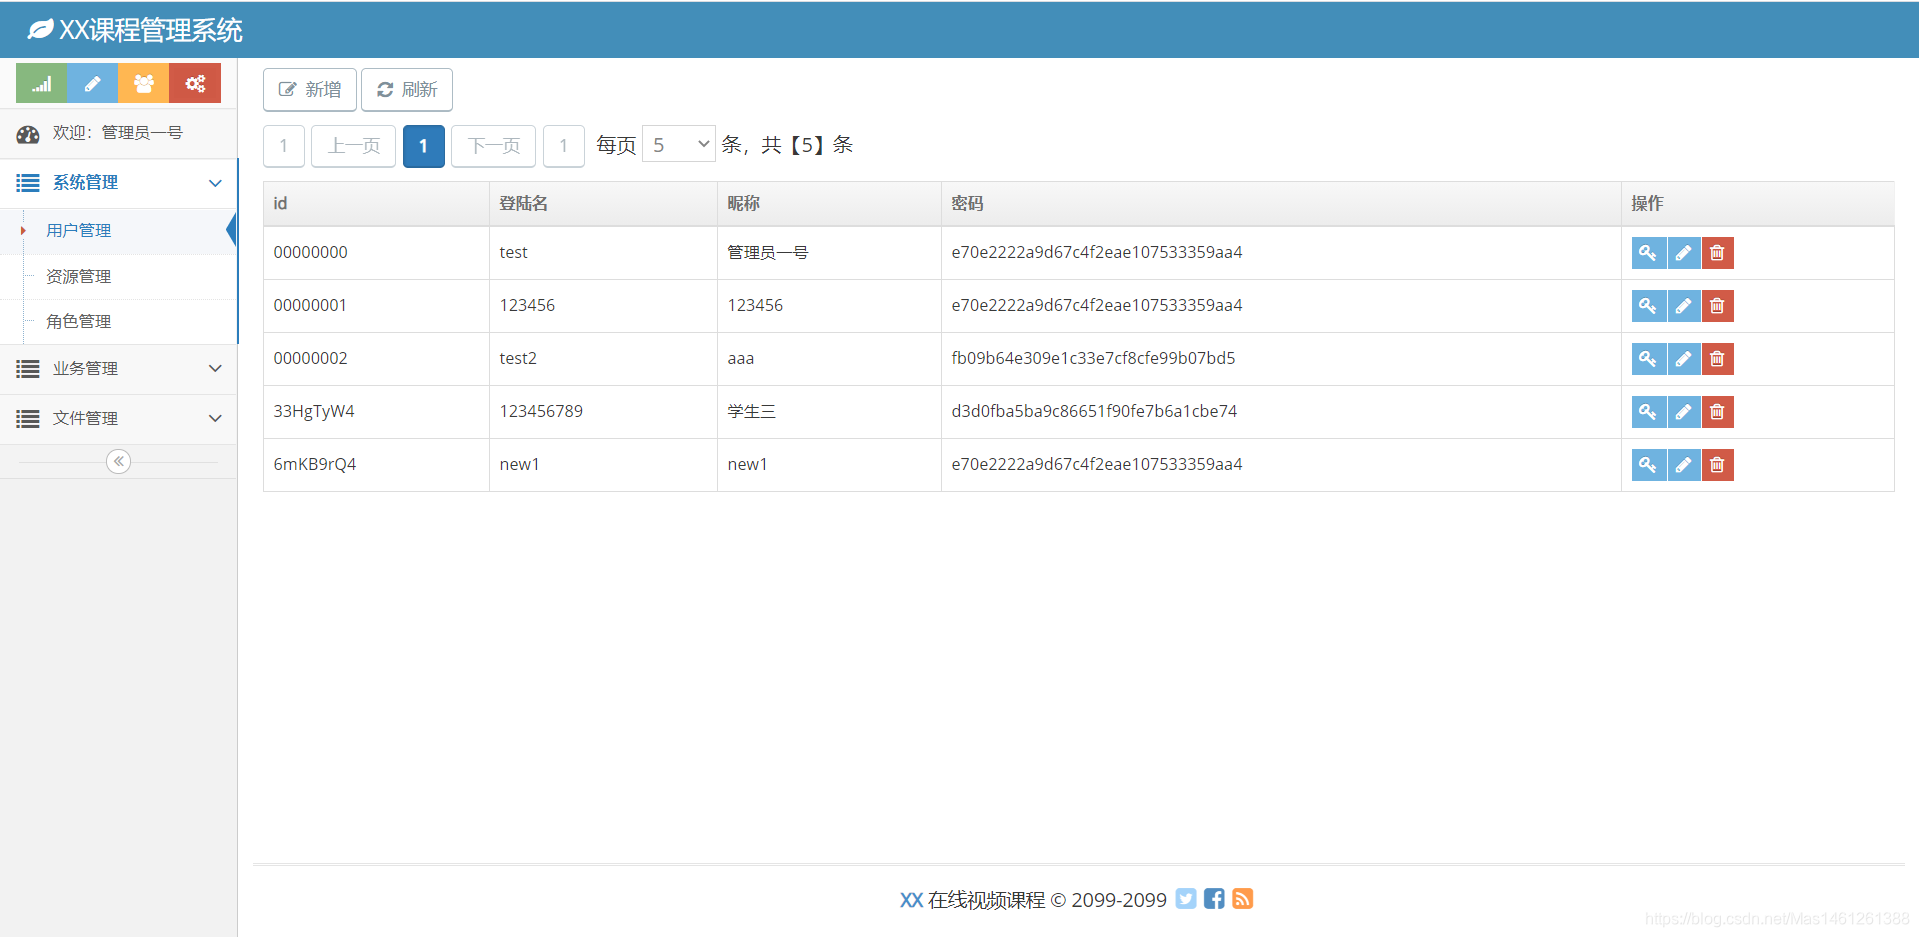Open the RSS feed icon in footer
This screenshot has height=937, width=1919.
pos(1242,899)
